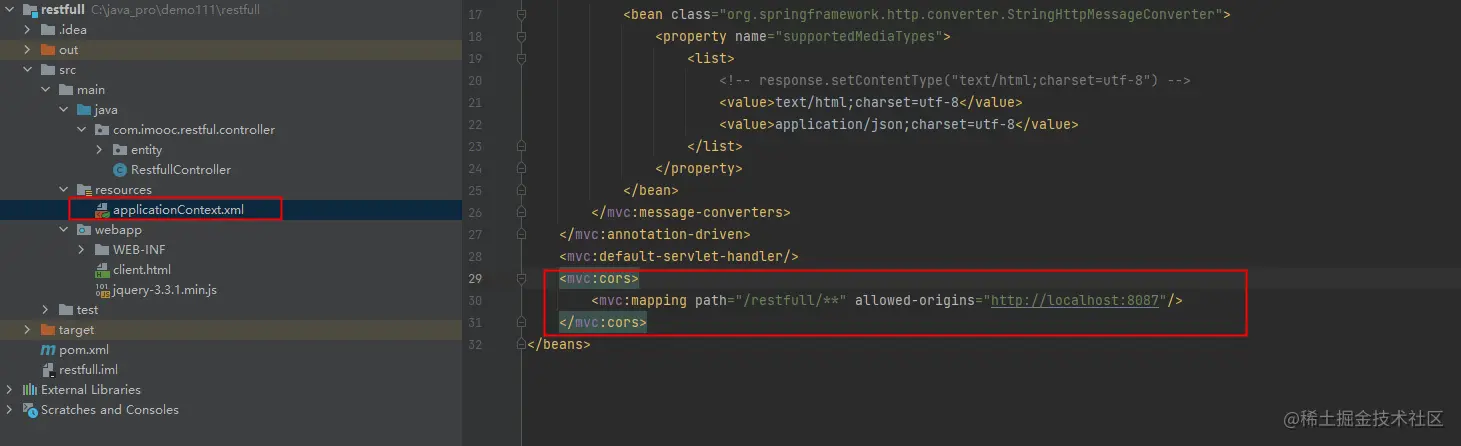The width and height of the screenshot is (1461, 446).
Task: Collapse the src folder arrow
Action: pos(28,70)
